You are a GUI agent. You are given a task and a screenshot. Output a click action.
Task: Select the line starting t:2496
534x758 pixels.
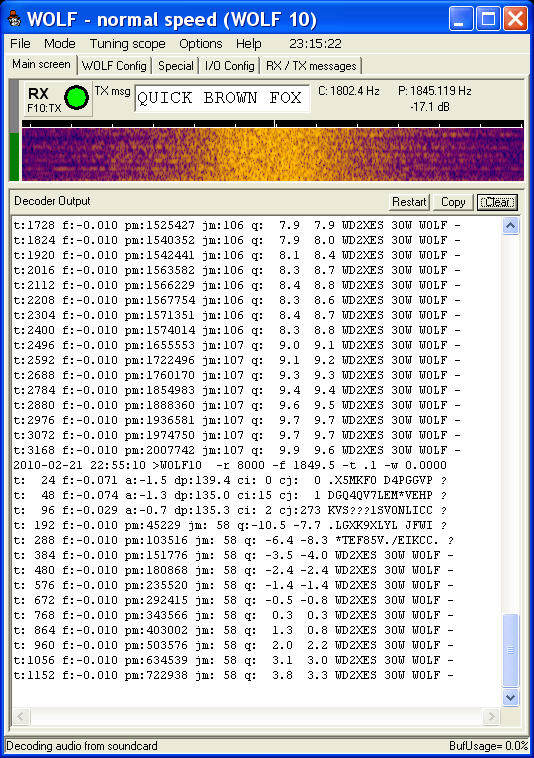237,345
